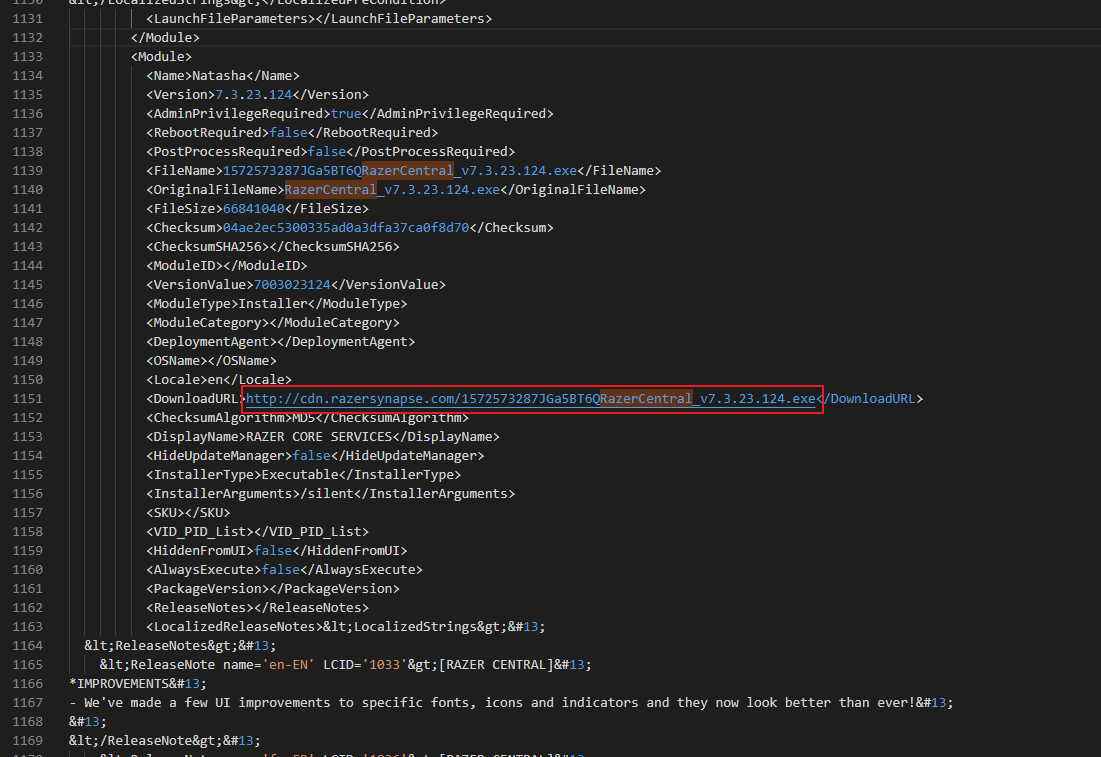
Task: Click line number 1151 in the gutter
Action: 27,399
